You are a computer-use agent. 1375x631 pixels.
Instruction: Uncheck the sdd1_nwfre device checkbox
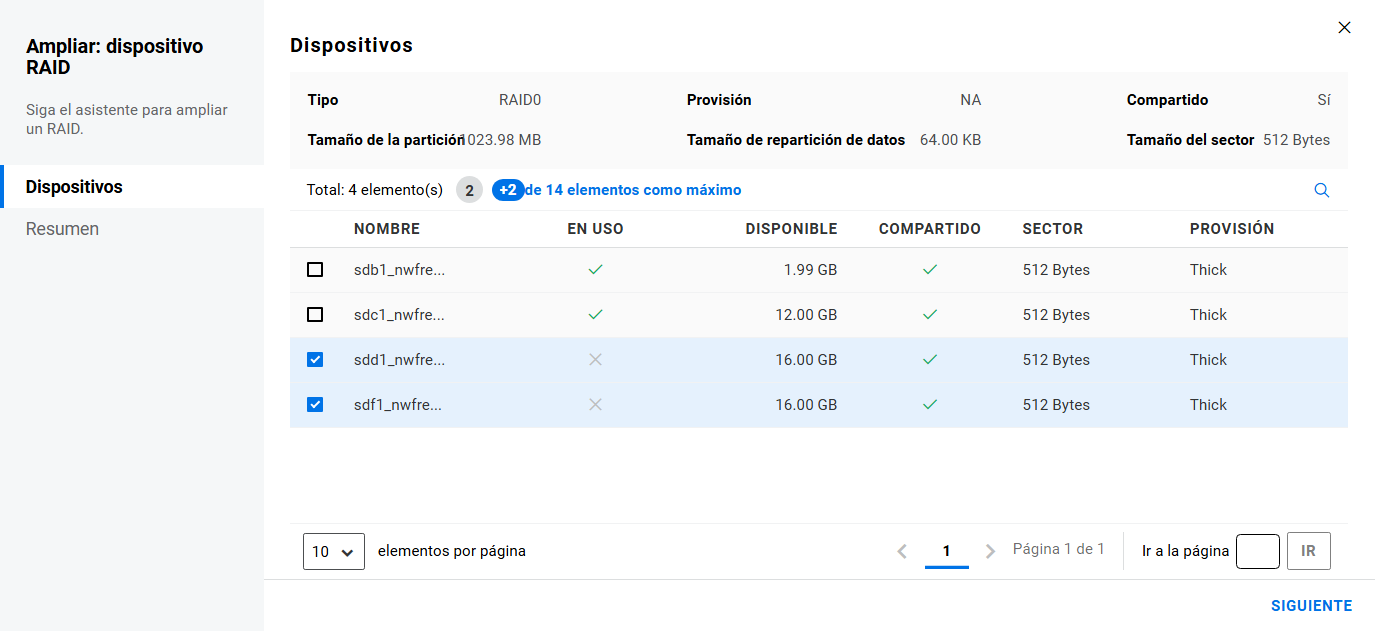point(315,360)
